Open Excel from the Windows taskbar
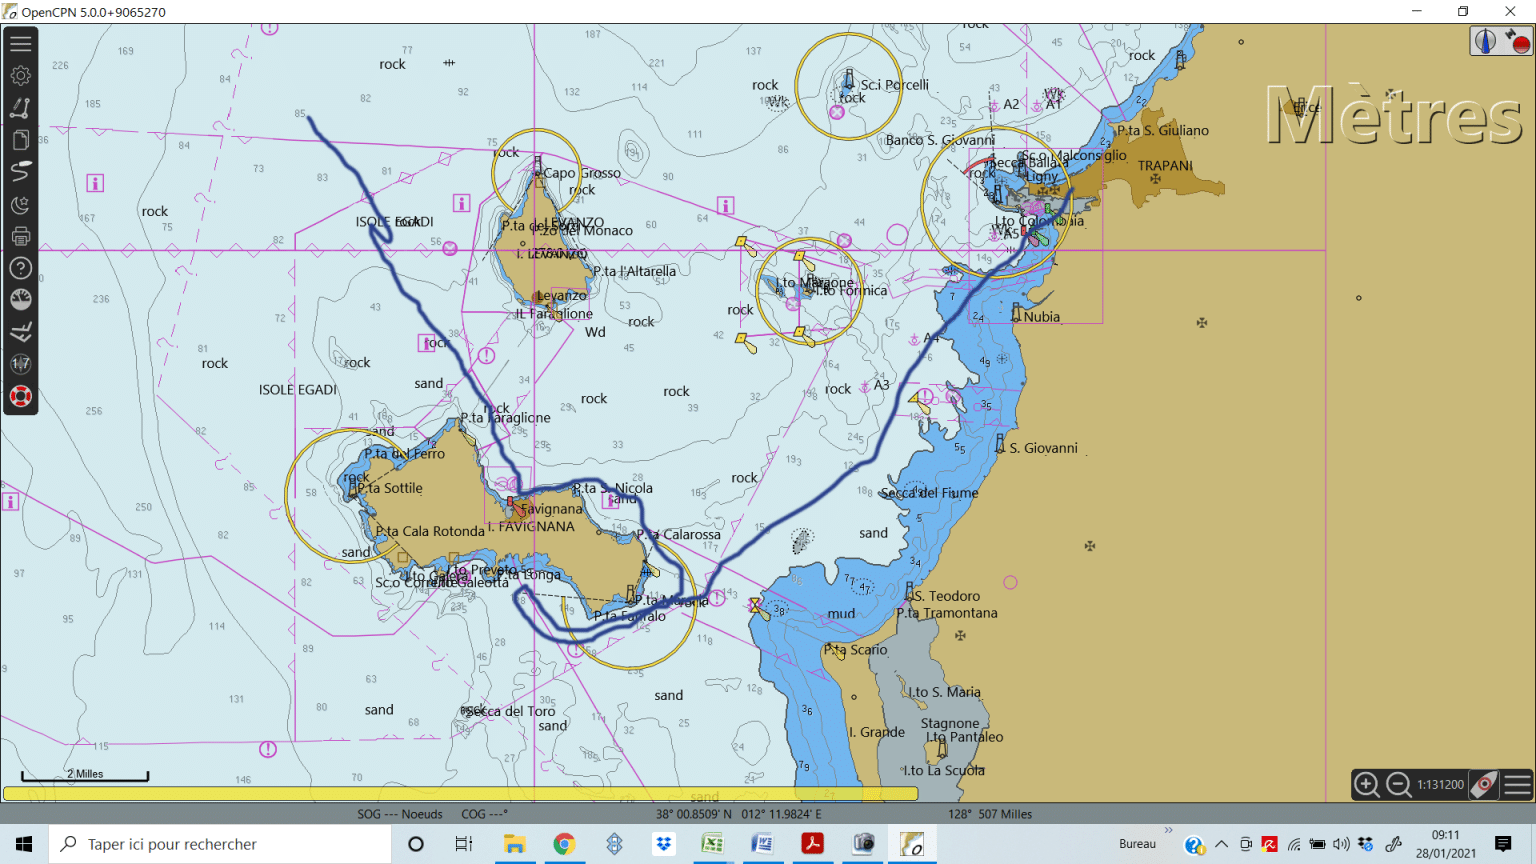Viewport: 1536px width, 864px height. pos(712,844)
